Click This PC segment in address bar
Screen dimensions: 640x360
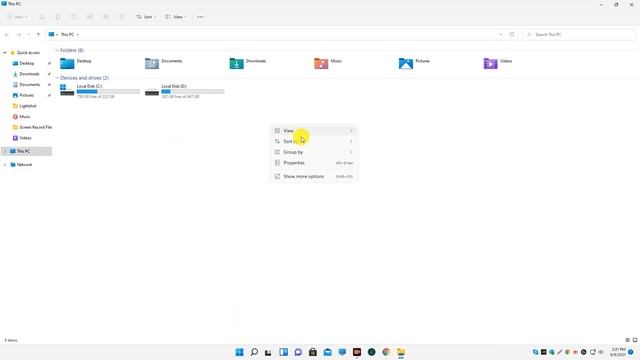67,35
